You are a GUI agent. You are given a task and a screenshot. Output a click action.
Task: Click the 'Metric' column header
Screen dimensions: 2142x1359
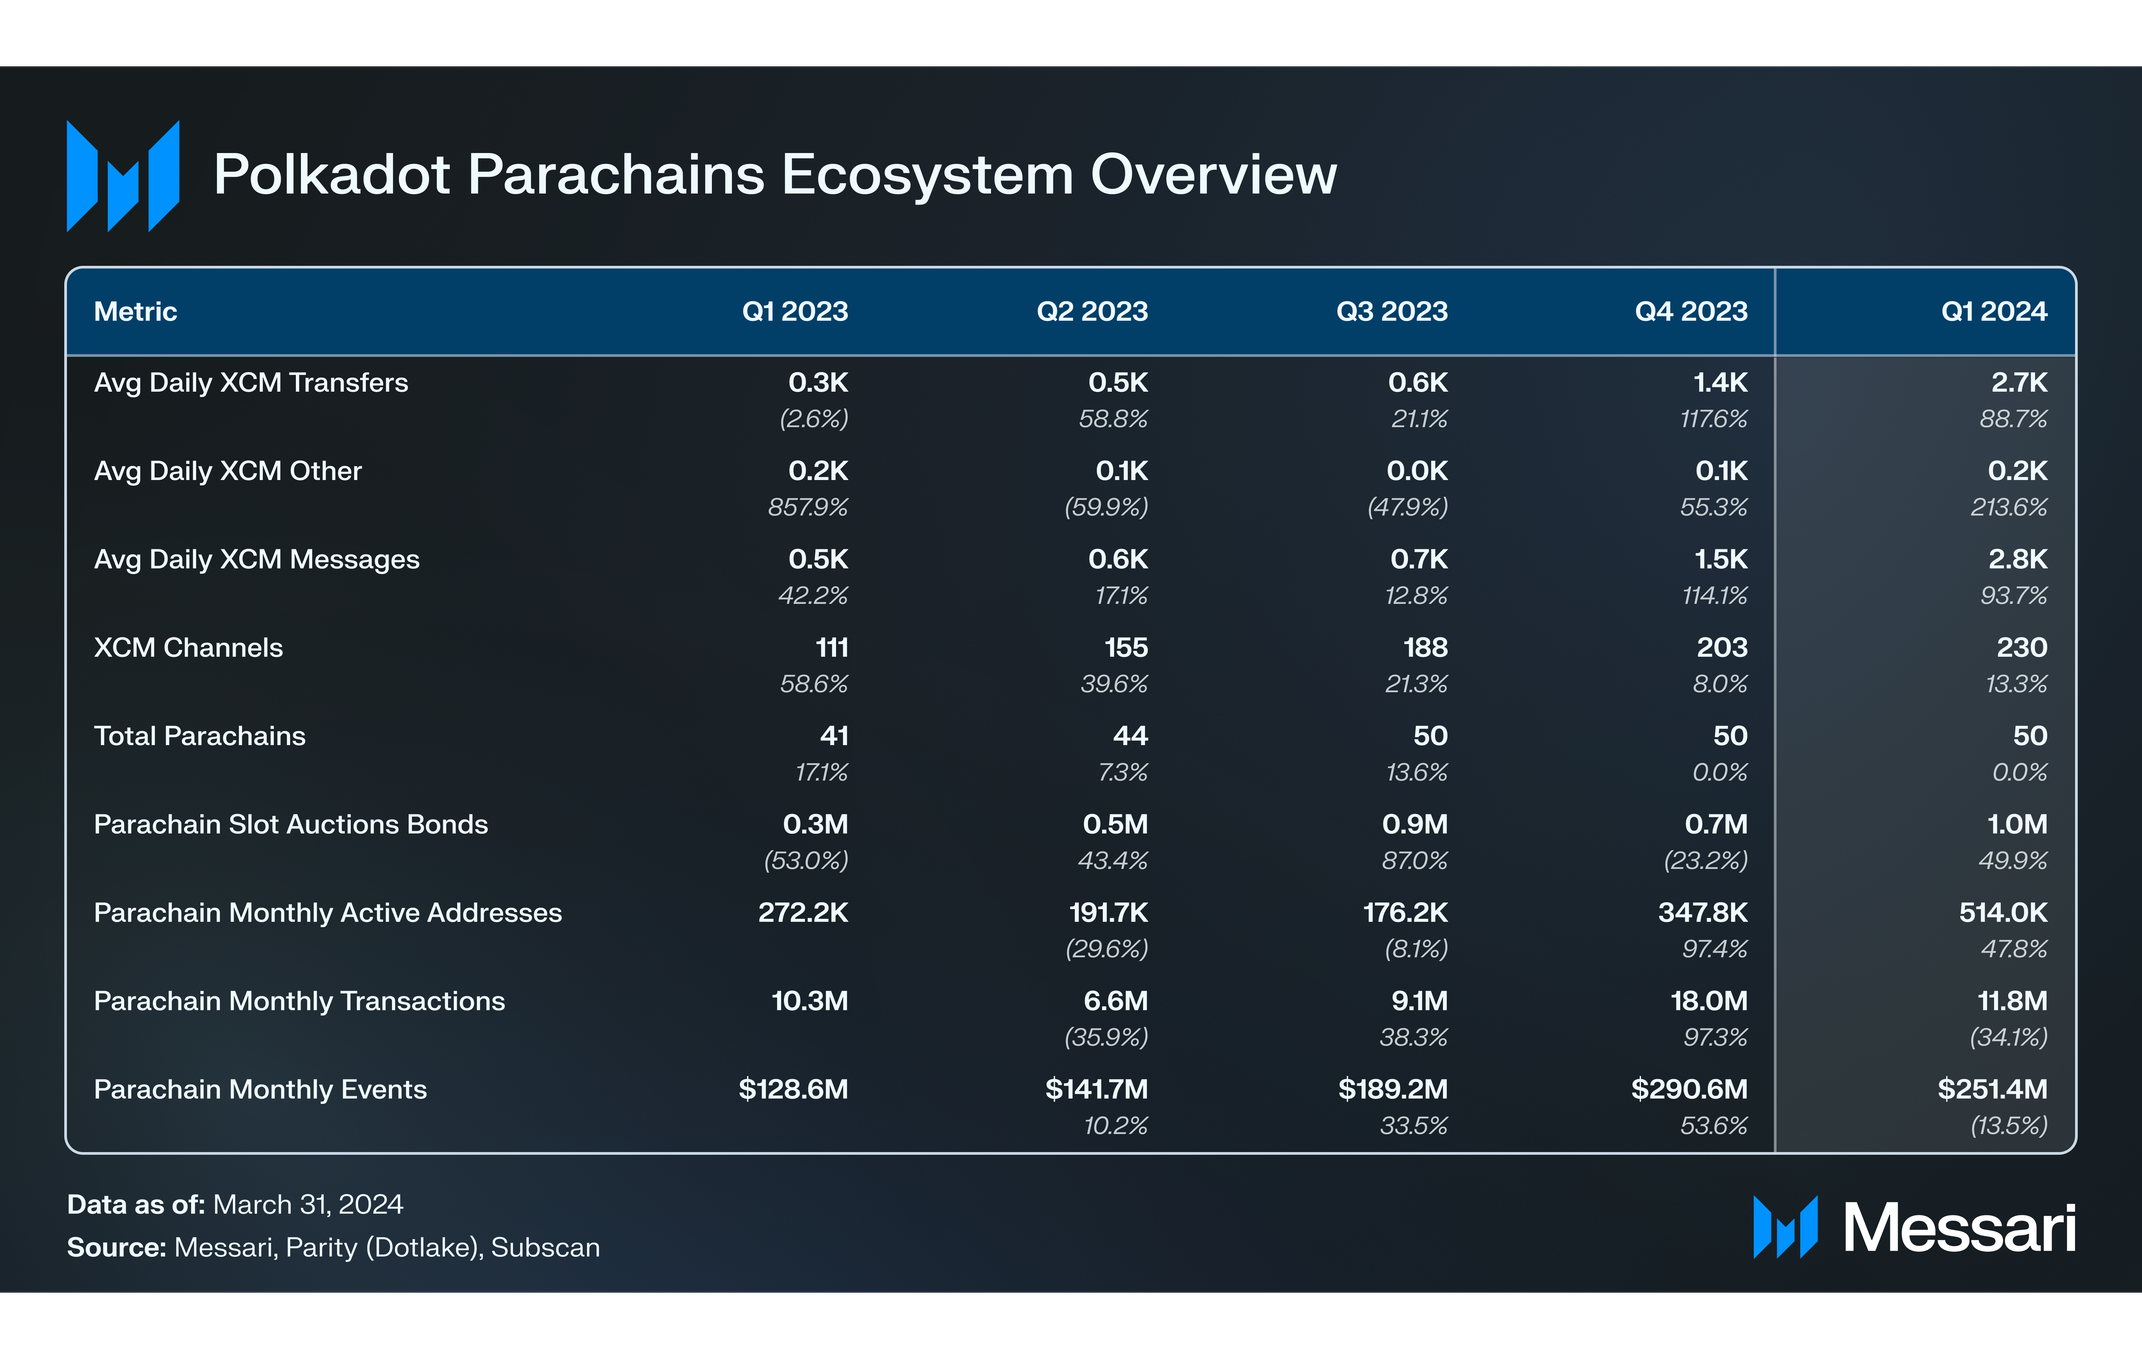[x=135, y=312]
